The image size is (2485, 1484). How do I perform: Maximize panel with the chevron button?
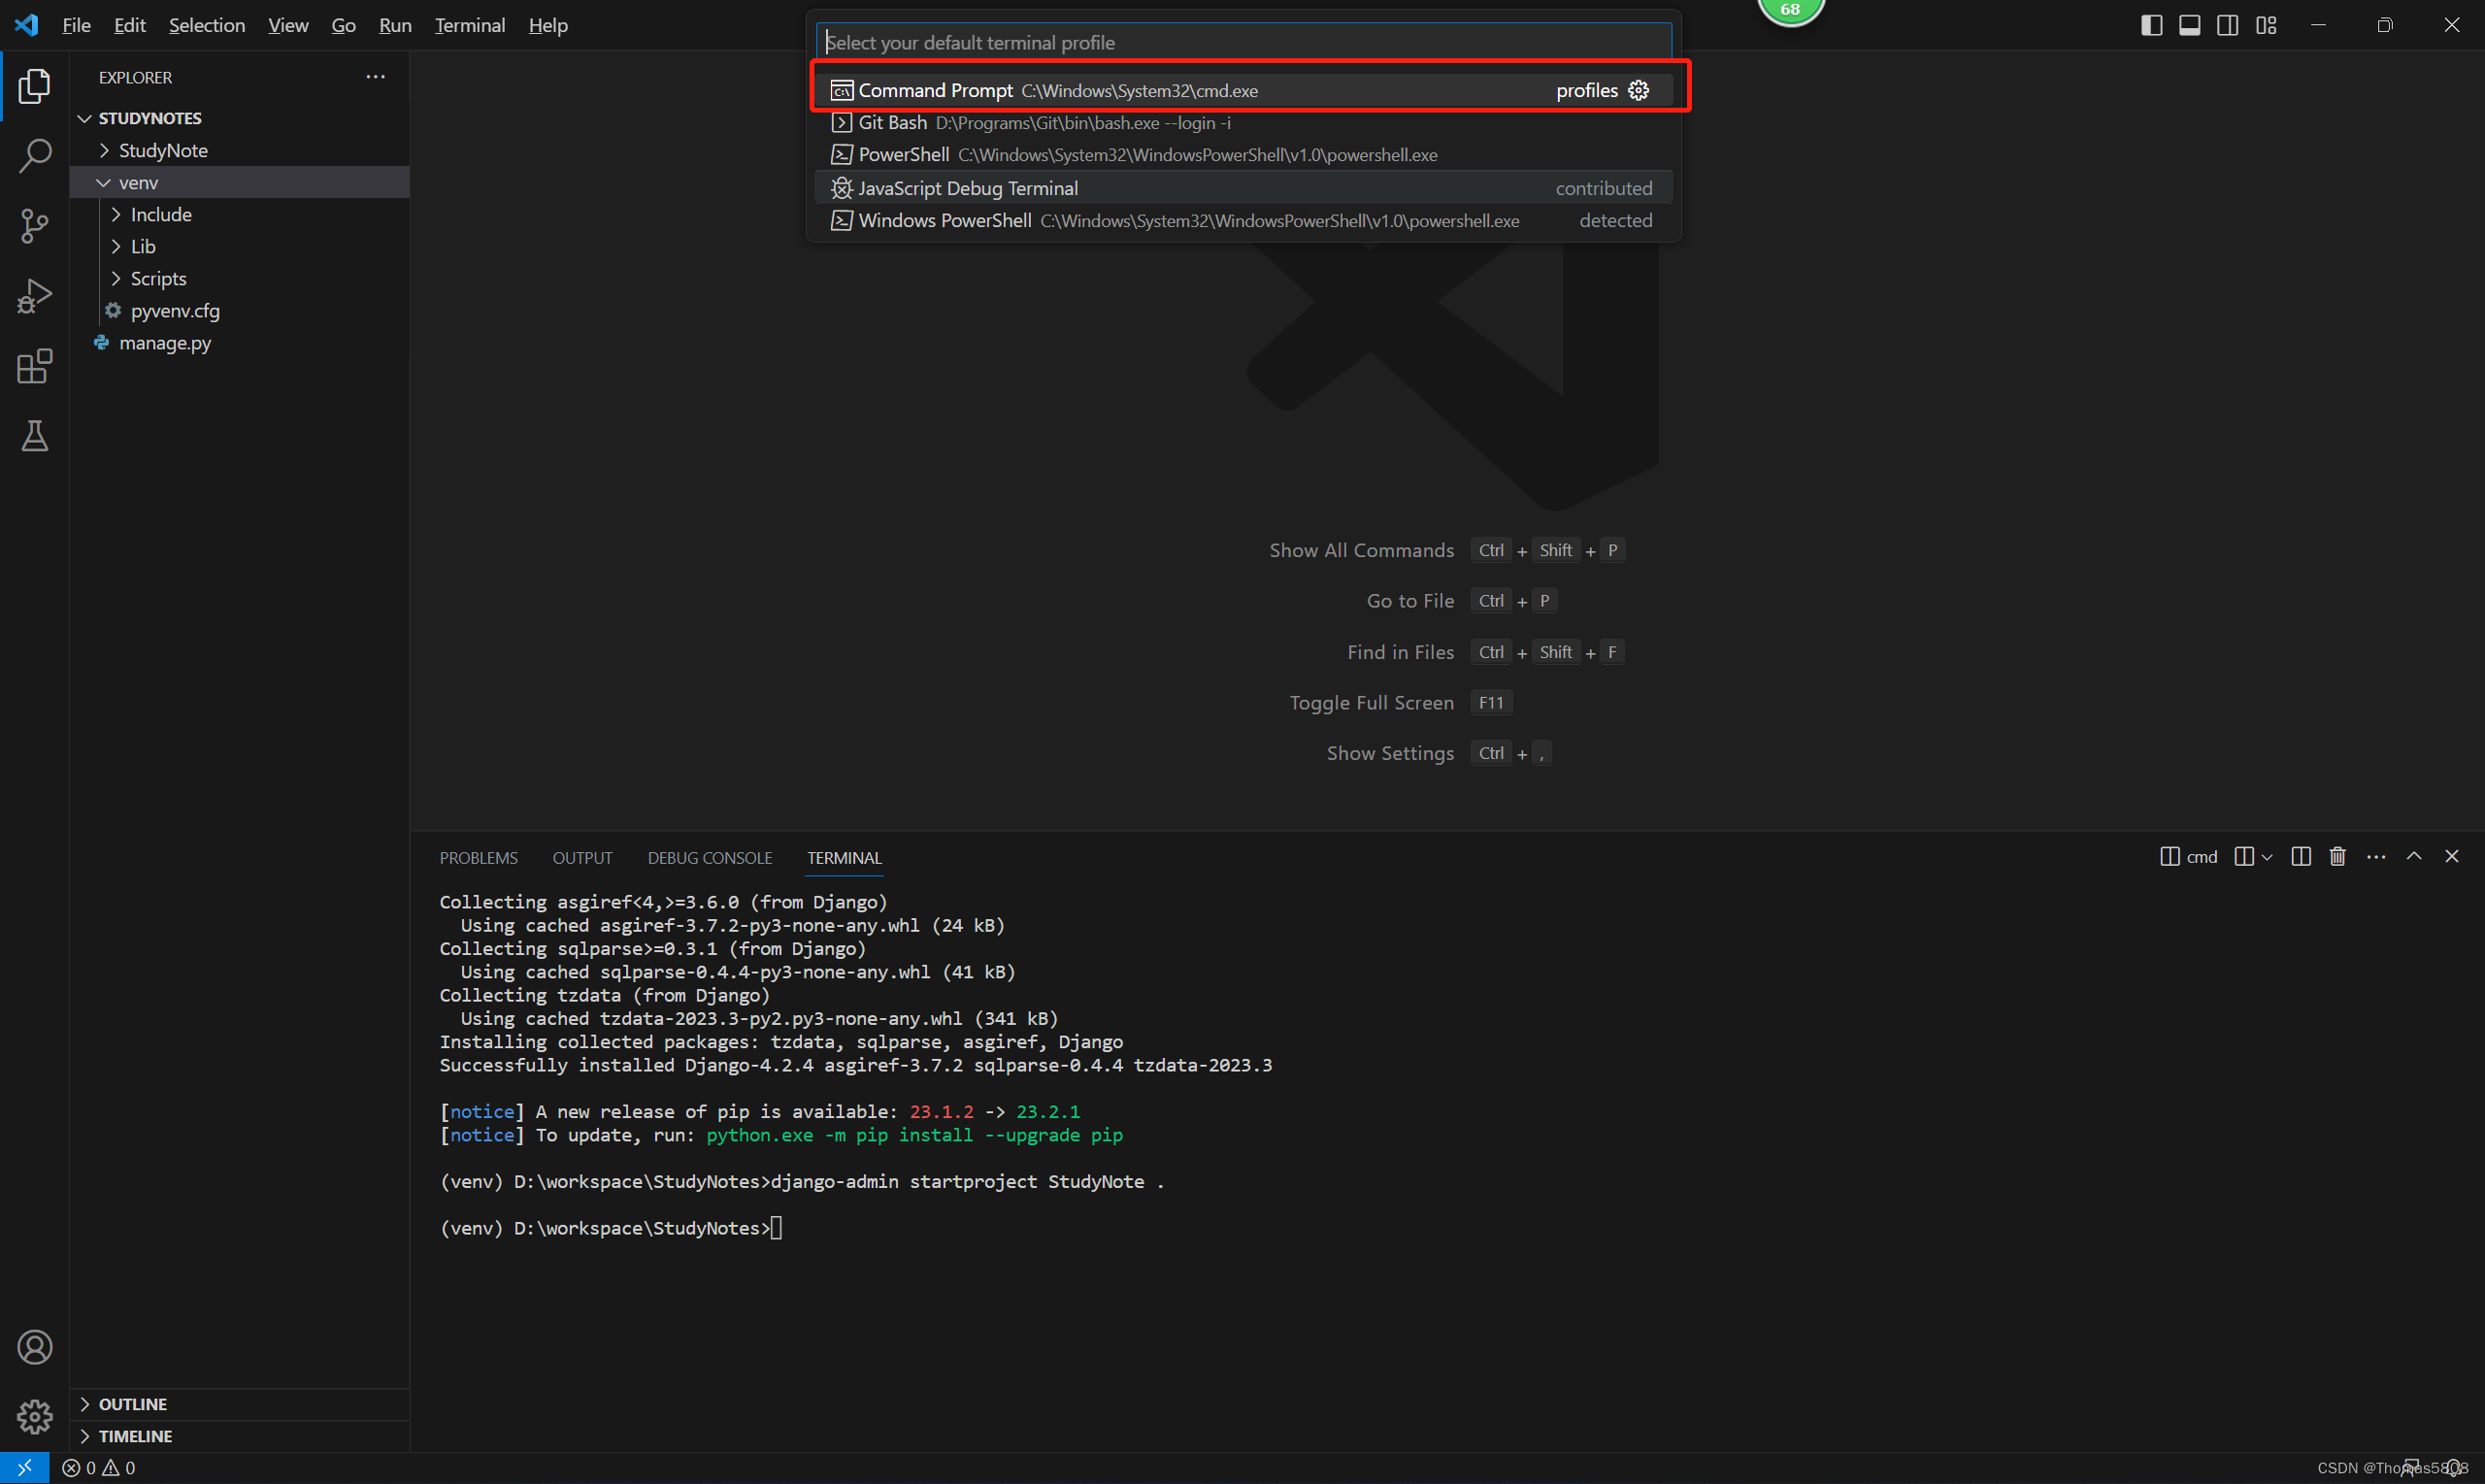point(2414,856)
